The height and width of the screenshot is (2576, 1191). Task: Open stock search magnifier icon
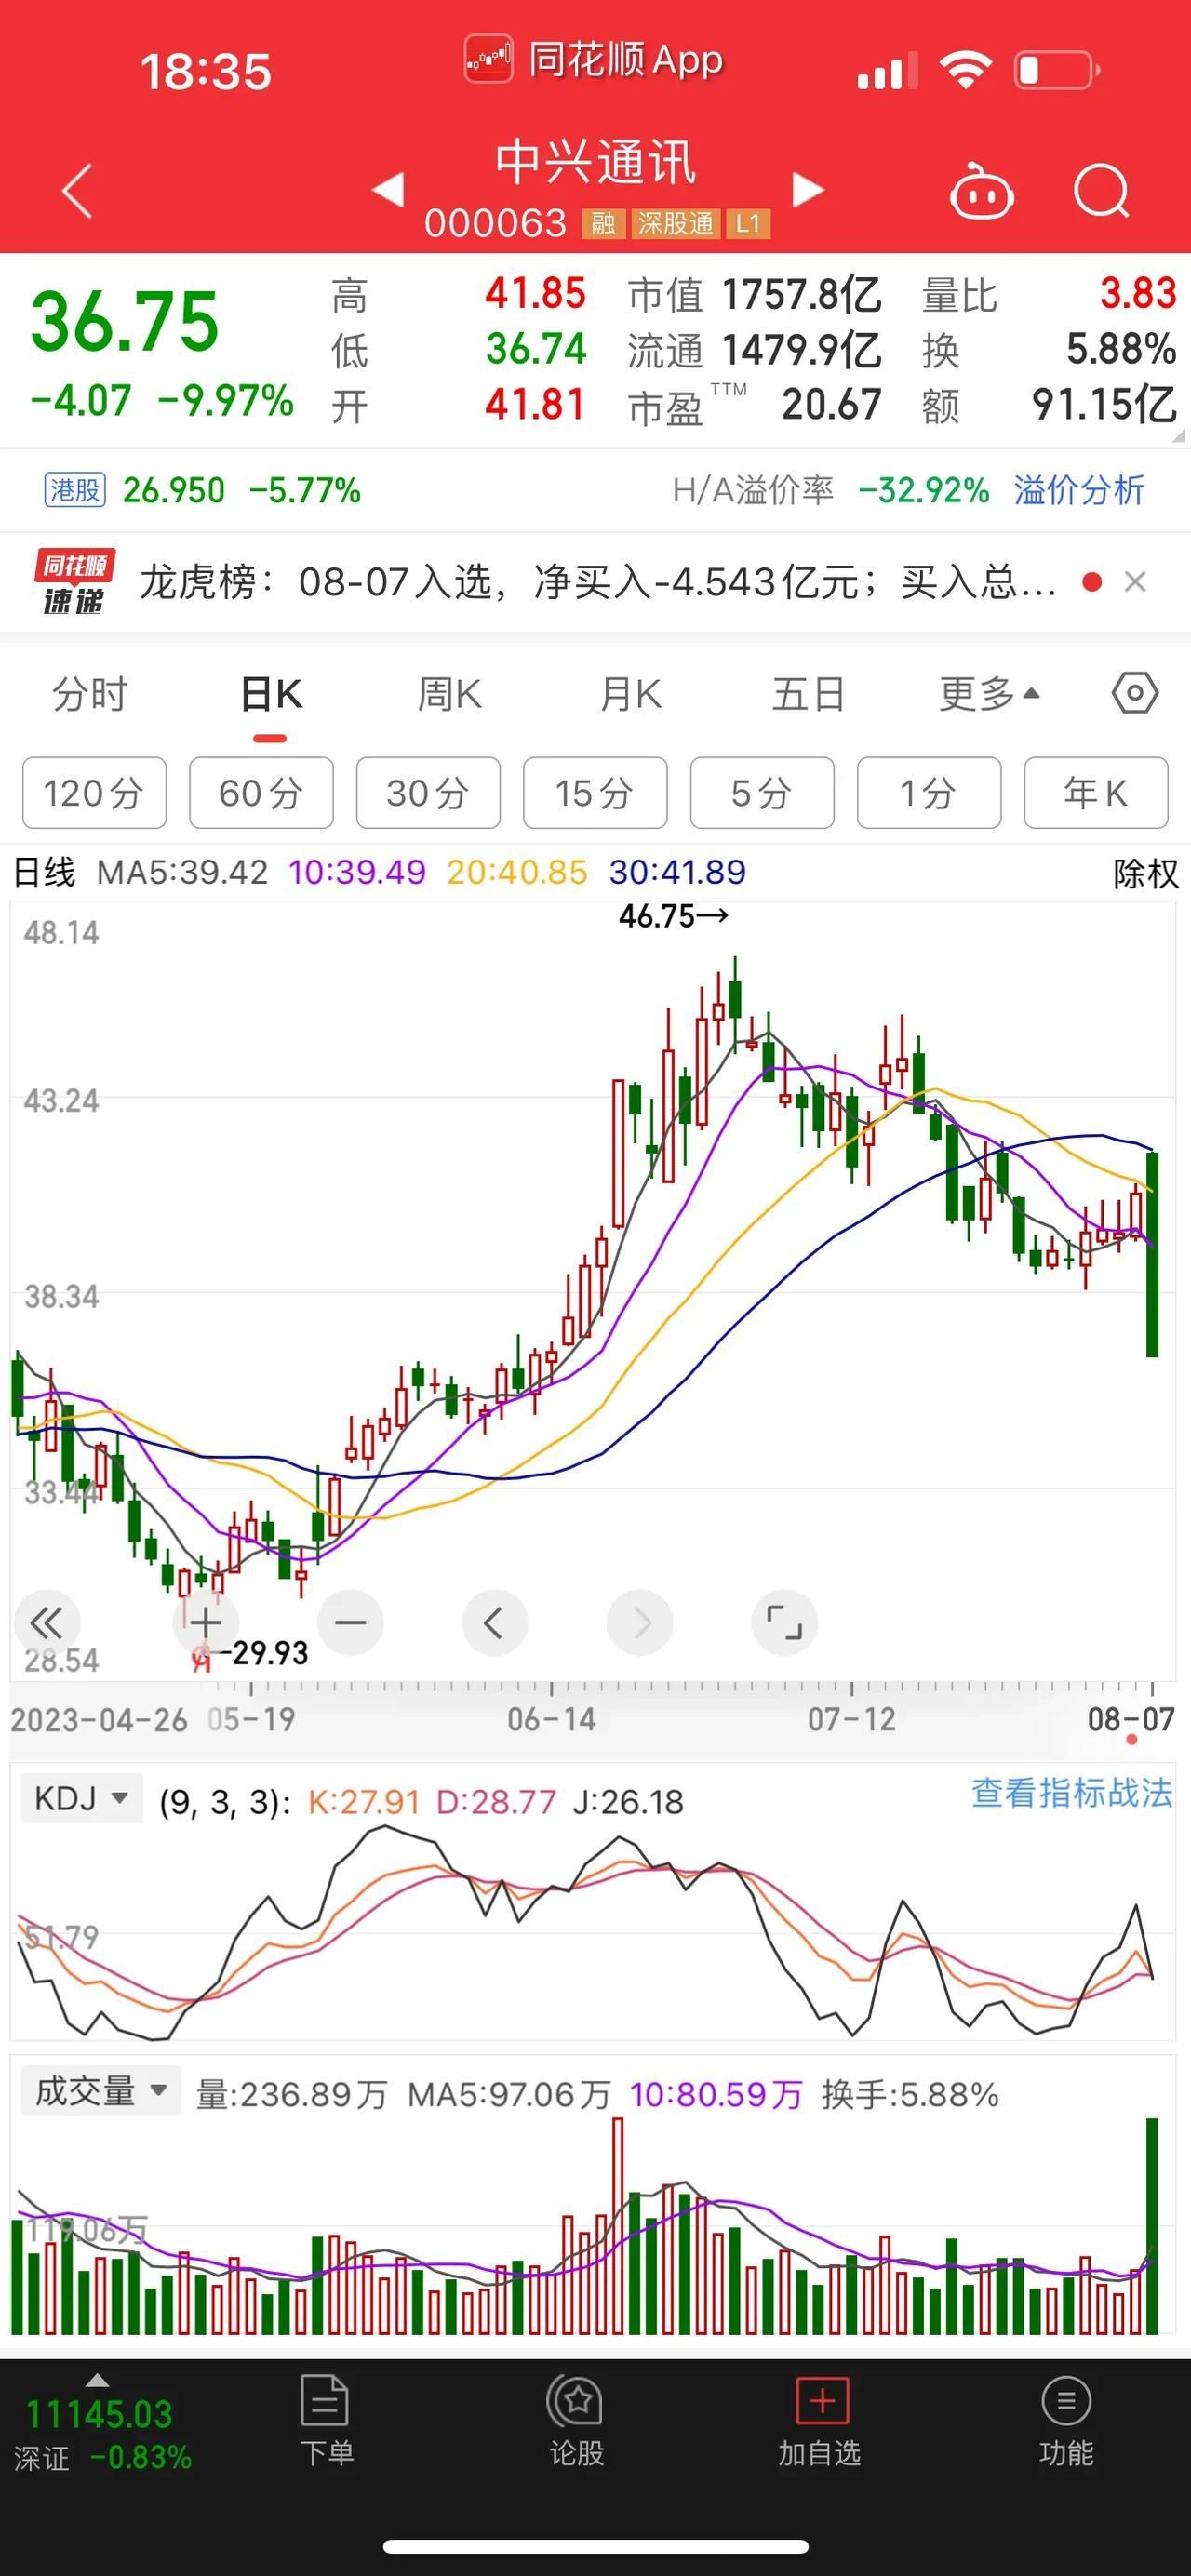pos(1101,190)
